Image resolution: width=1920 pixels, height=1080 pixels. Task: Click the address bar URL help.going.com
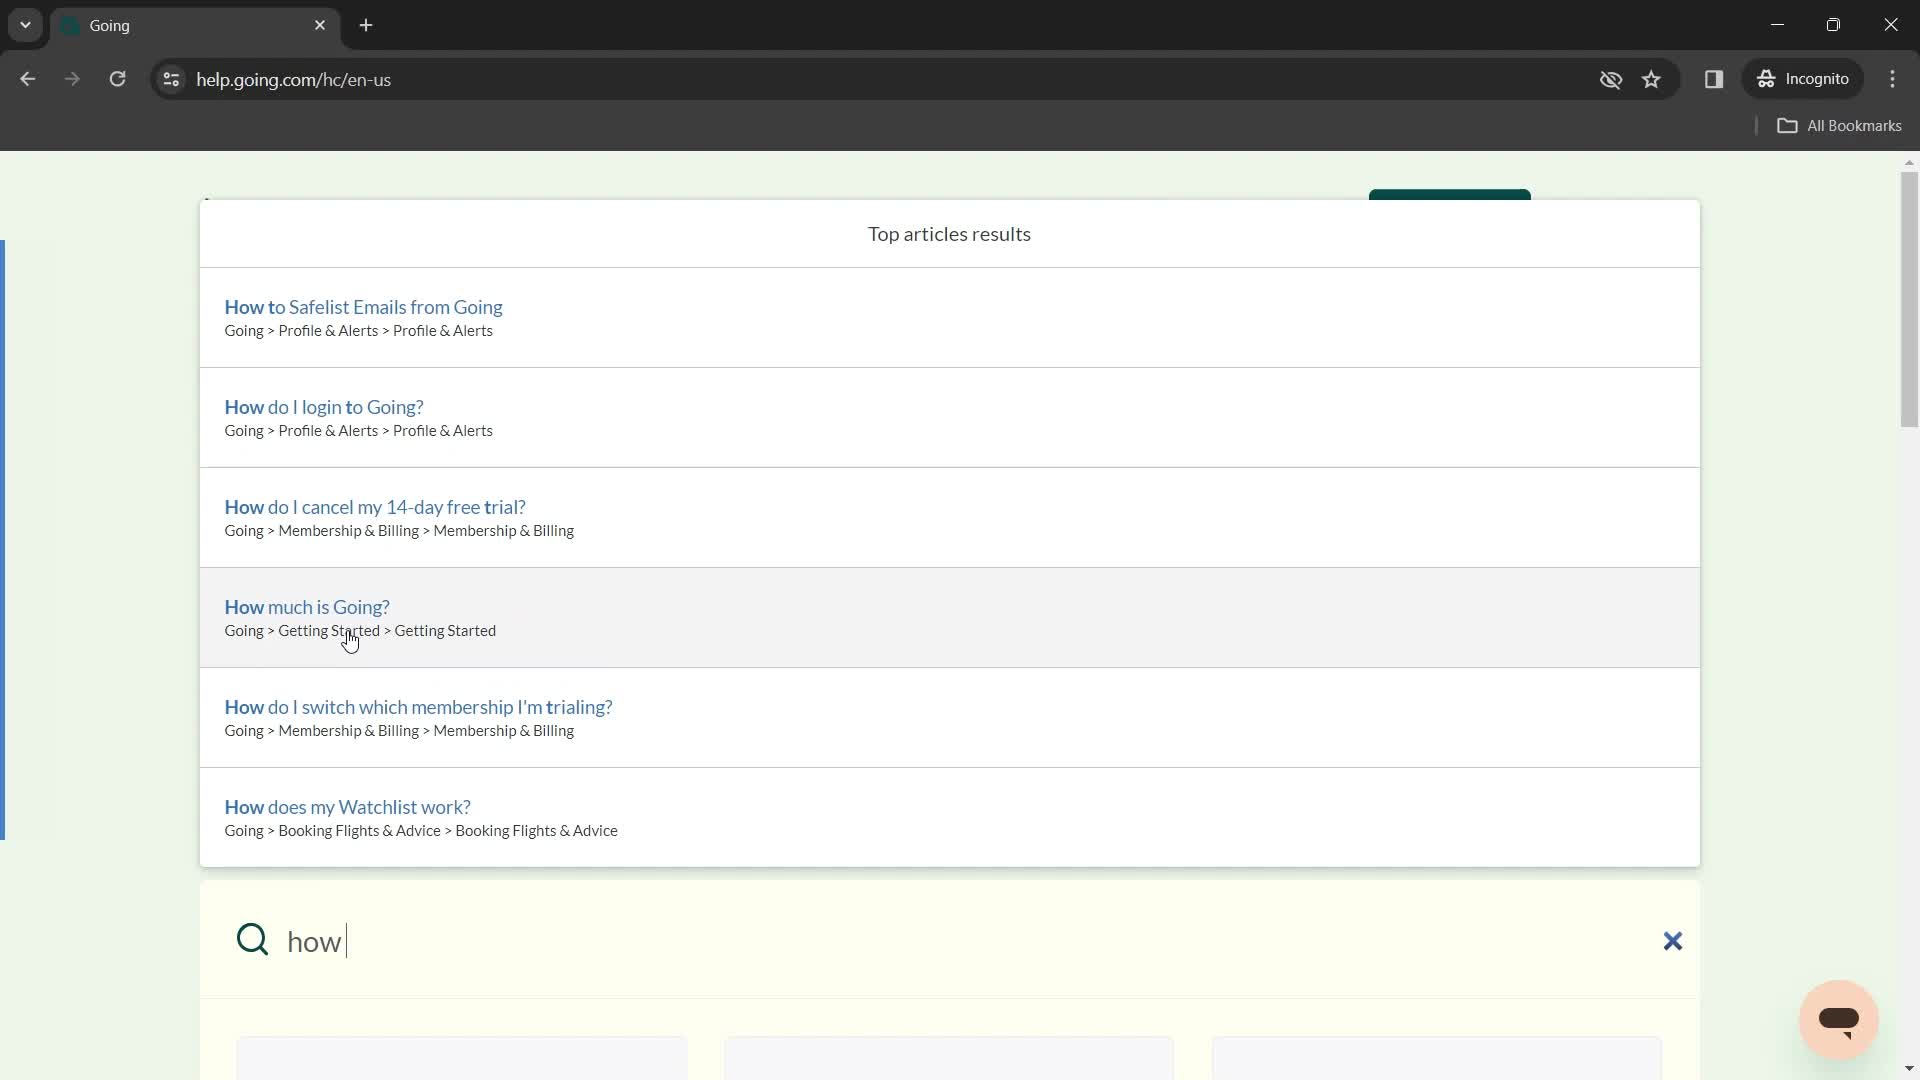click(293, 80)
